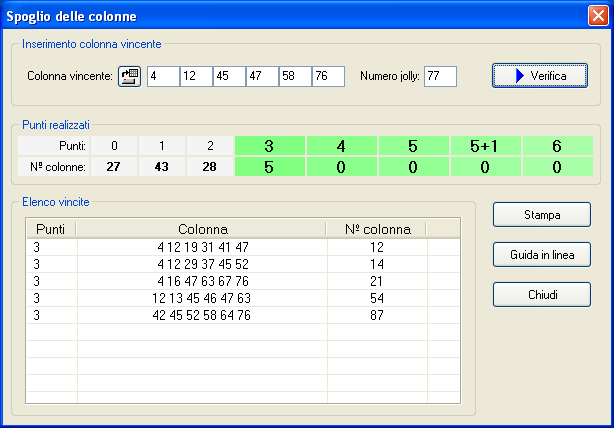Image resolution: width=614 pixels, height=428 pixels.
Task: Click the Stampa button
Action: click(x=542, y=215)
